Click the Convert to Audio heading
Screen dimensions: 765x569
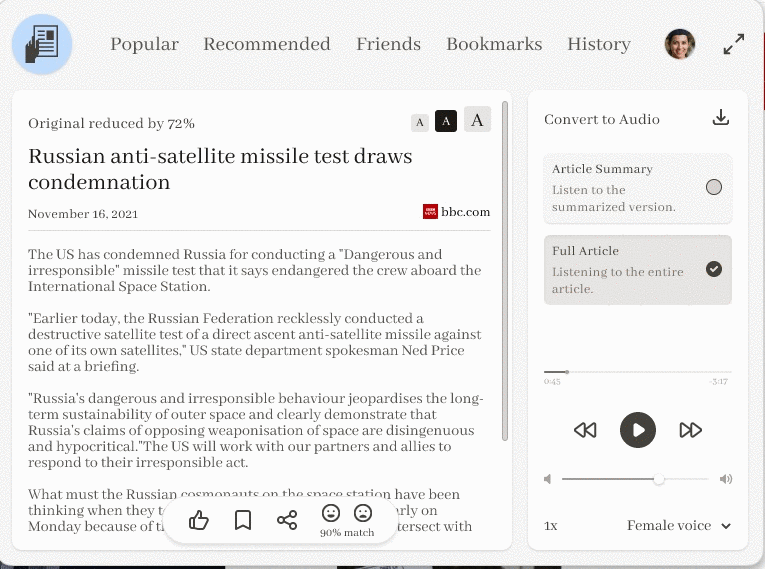point(602,119)
